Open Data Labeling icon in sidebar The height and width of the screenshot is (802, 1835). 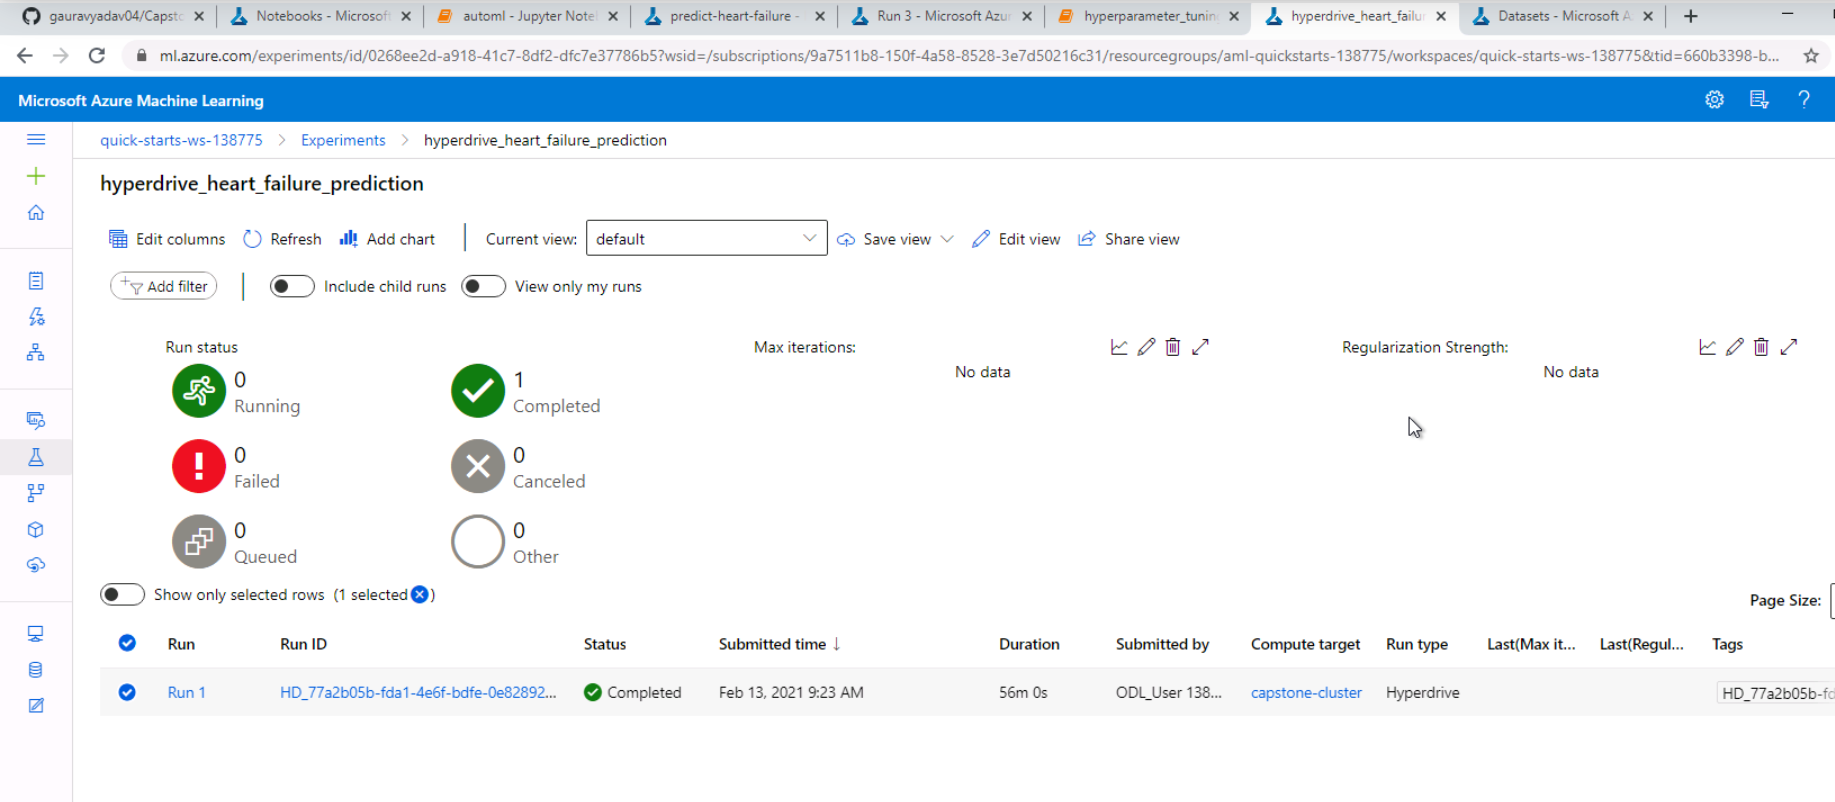tap(36, 706)
